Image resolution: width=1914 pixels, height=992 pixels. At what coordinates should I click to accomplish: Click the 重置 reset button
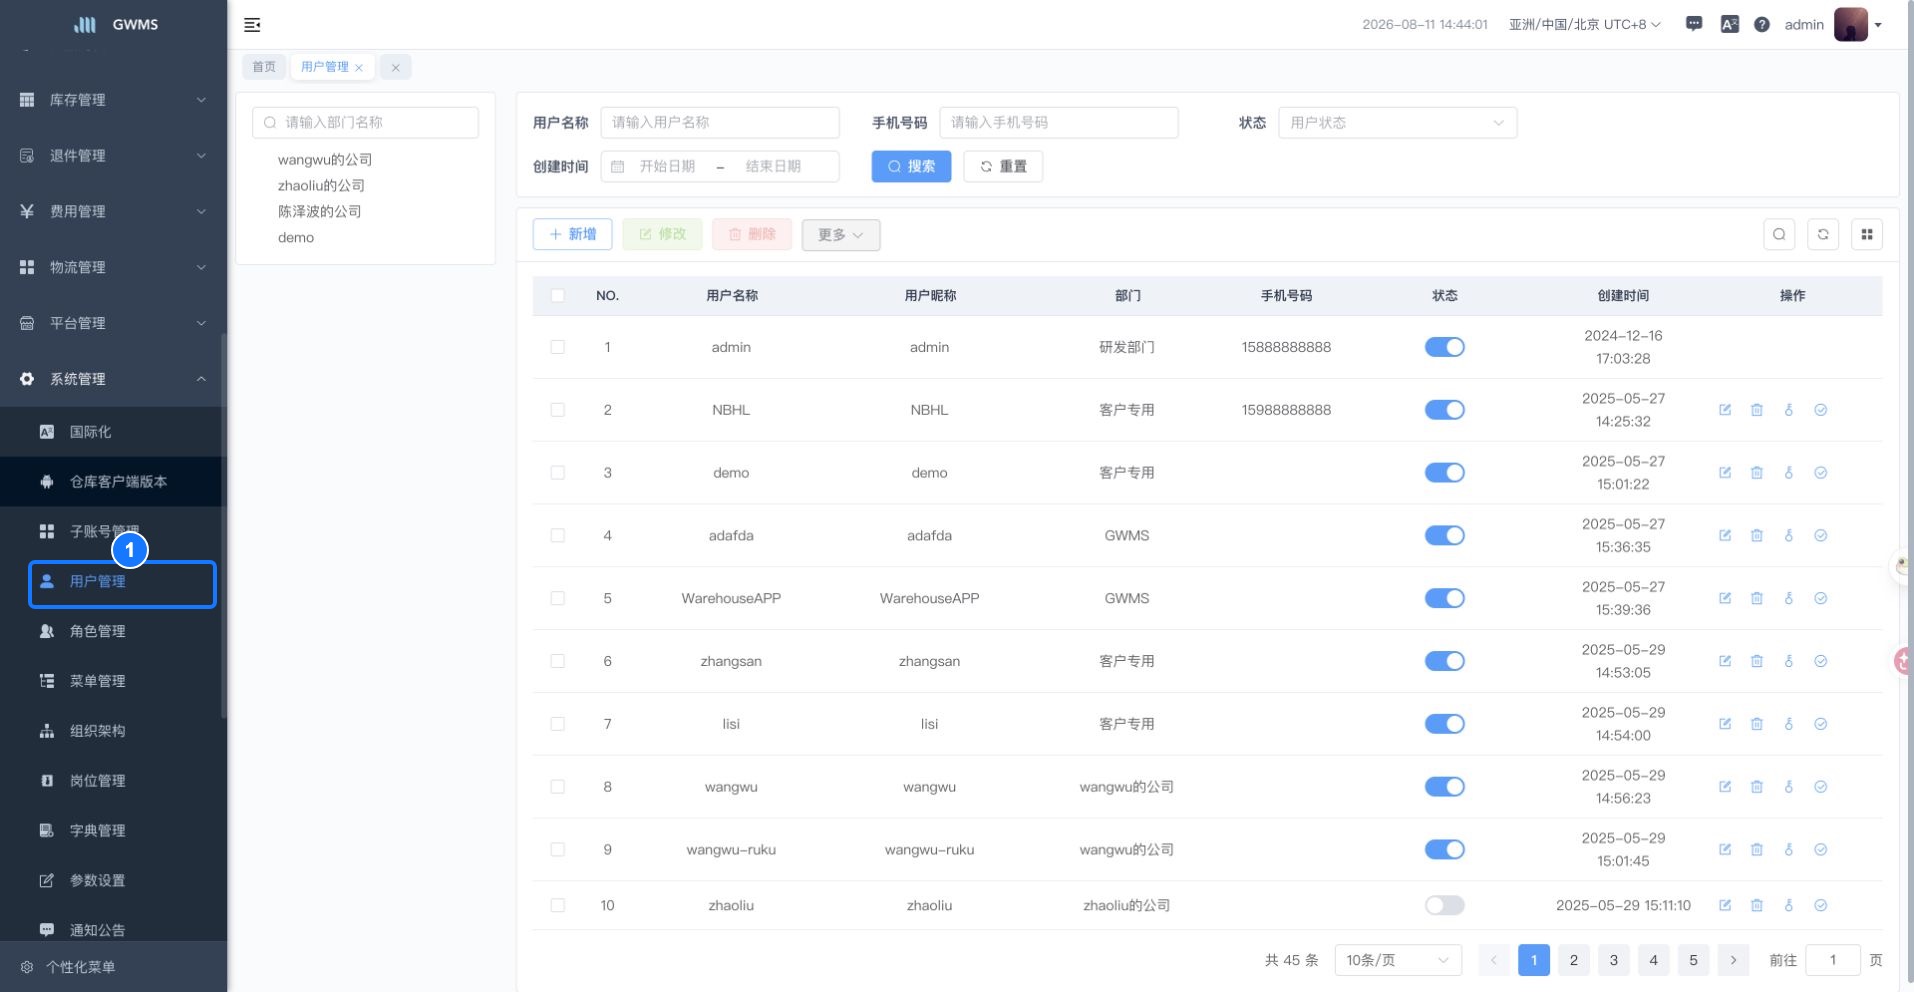[x=1003, y=167]
